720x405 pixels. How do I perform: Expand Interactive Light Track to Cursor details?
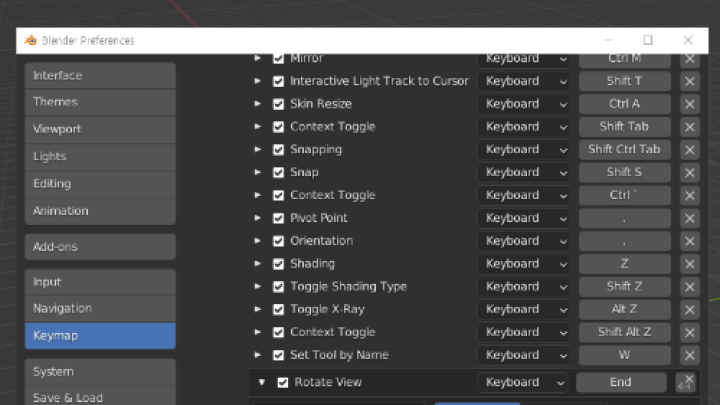click(x=258, y=81)
